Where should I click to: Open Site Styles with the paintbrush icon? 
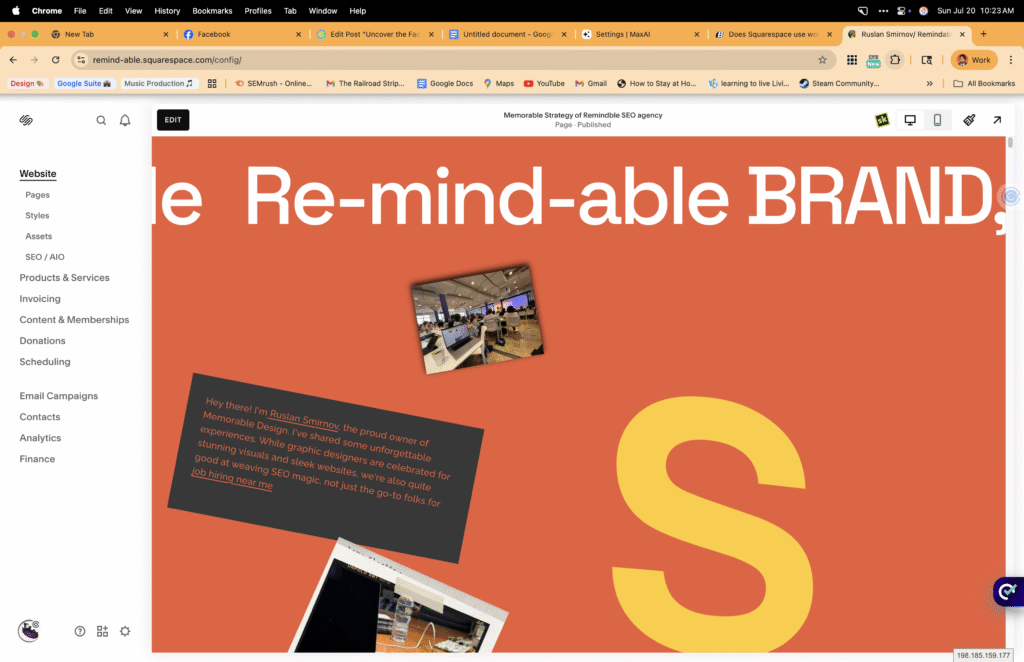[x=967, y=119]
